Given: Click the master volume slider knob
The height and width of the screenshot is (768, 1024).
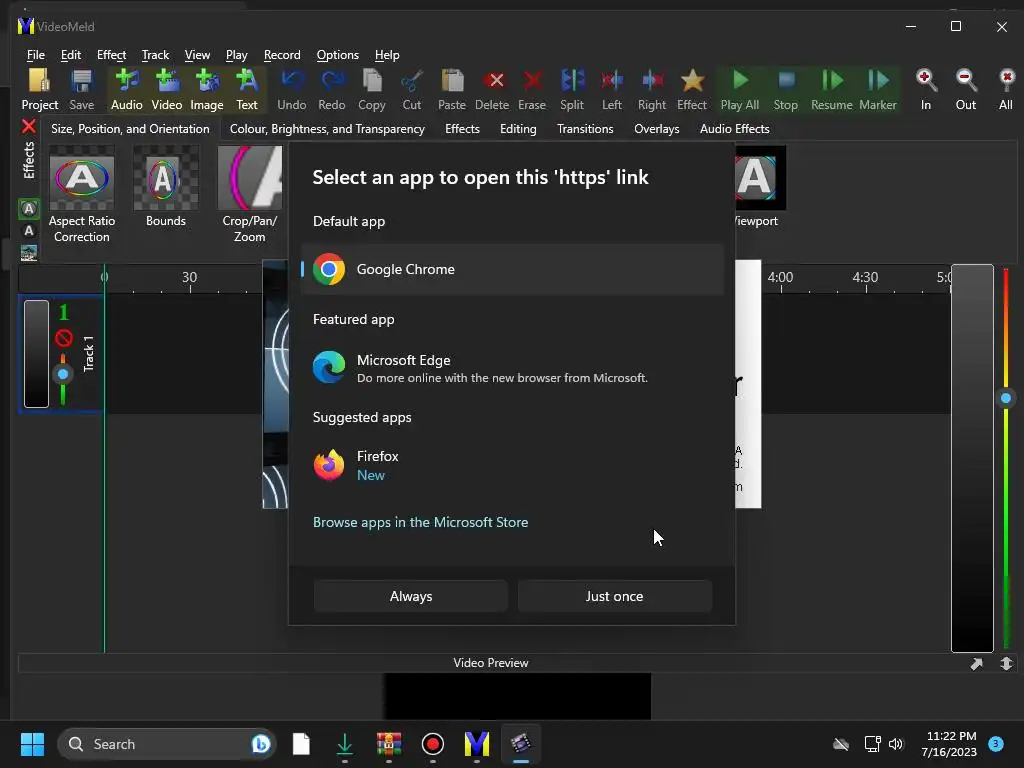Looking at the screenshot, I should (x=1006, y=398).
